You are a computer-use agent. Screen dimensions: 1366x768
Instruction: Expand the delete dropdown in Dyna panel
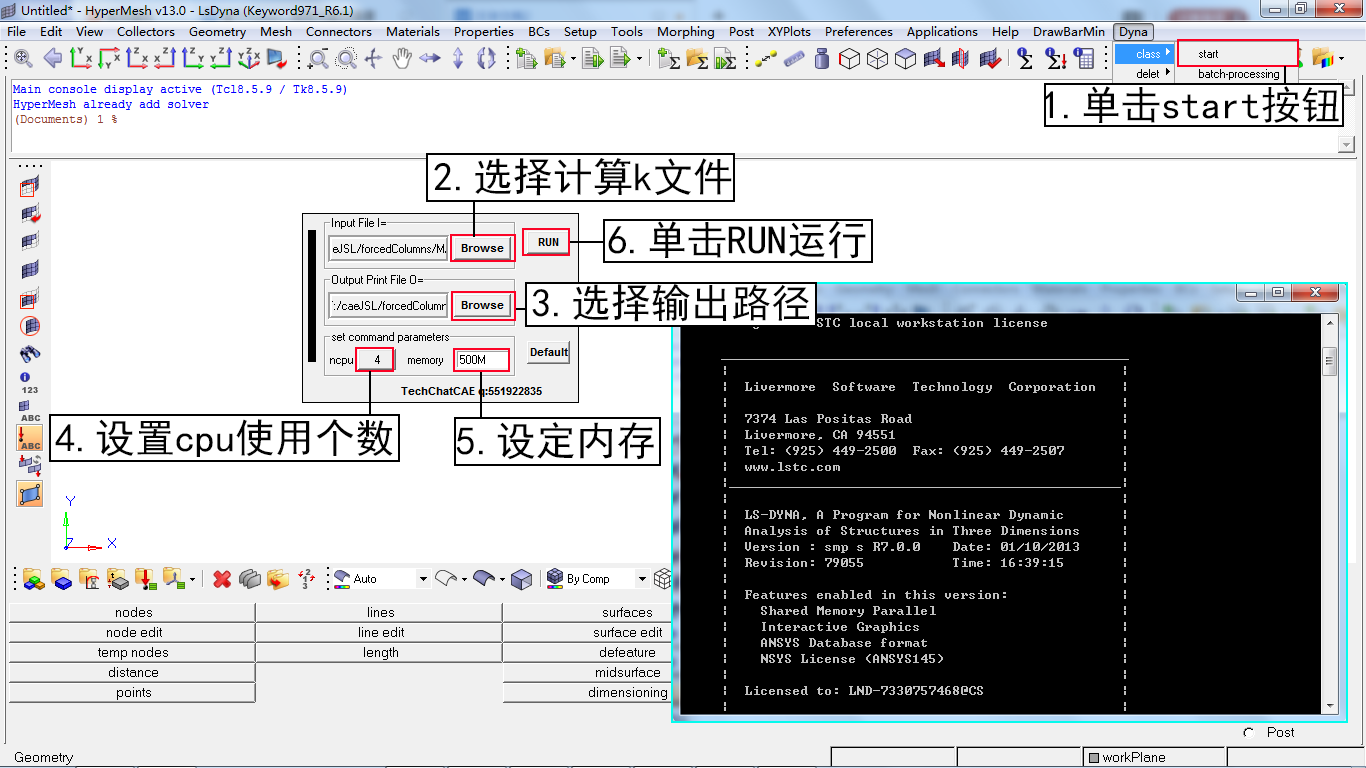[1166, 73]
